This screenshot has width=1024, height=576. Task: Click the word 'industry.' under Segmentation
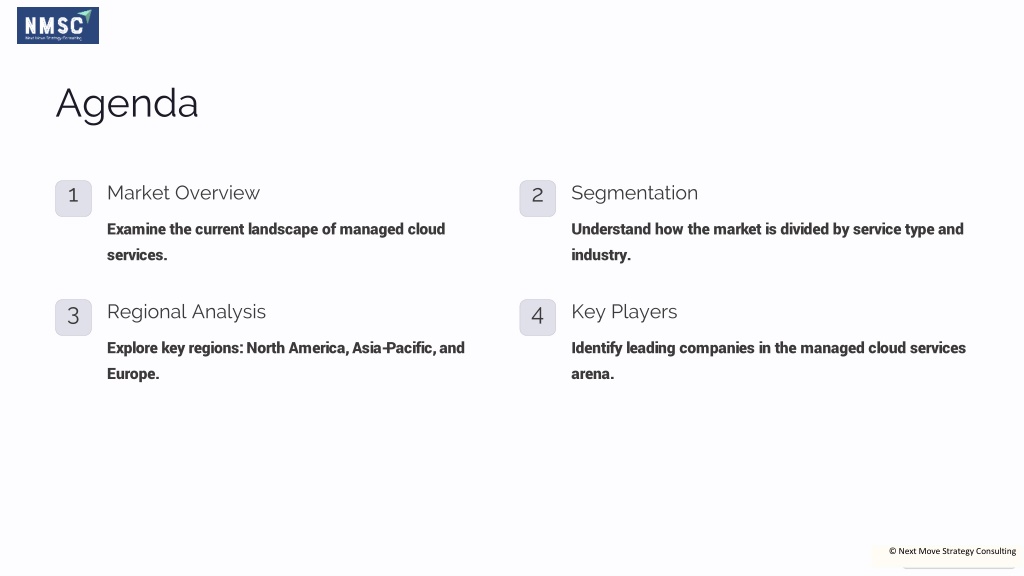click(601, 255)
